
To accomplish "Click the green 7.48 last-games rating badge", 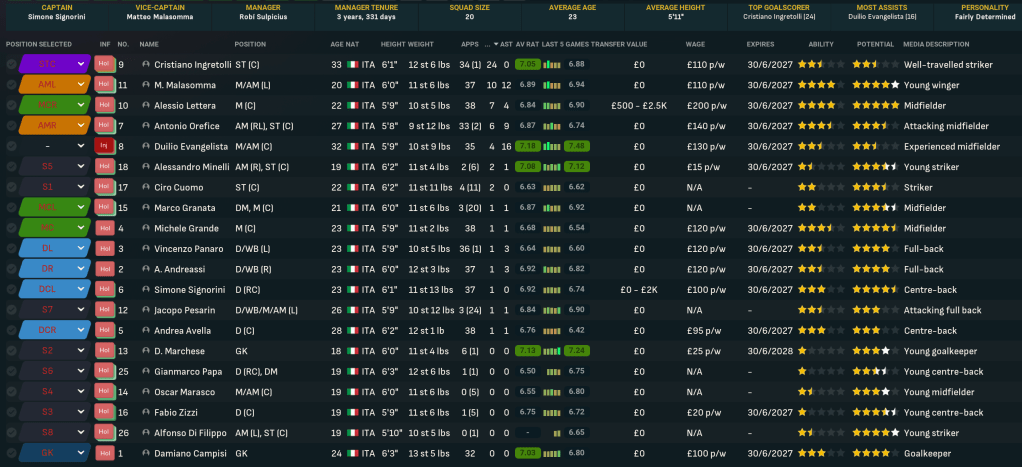I will 576,146.
